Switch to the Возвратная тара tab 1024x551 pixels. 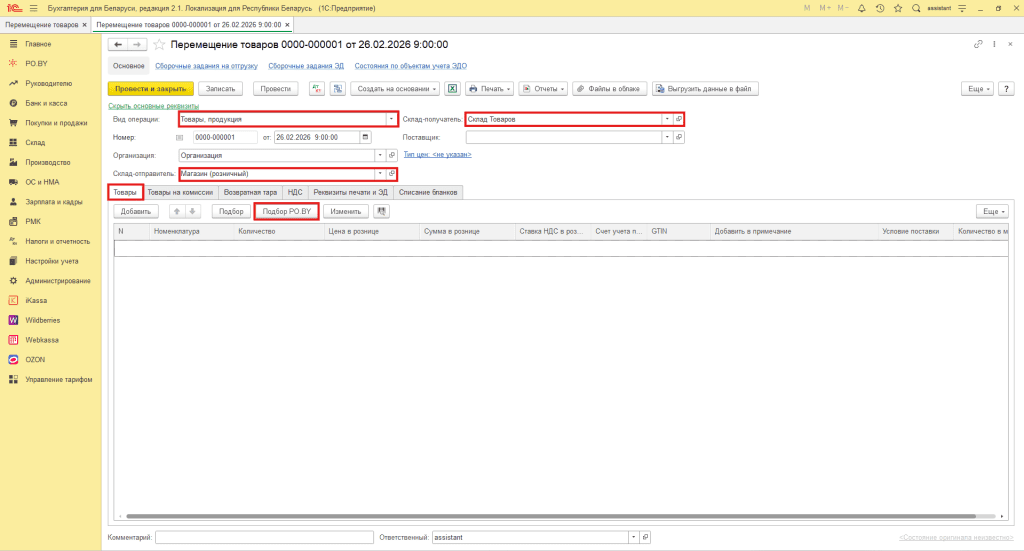point(250,192)
